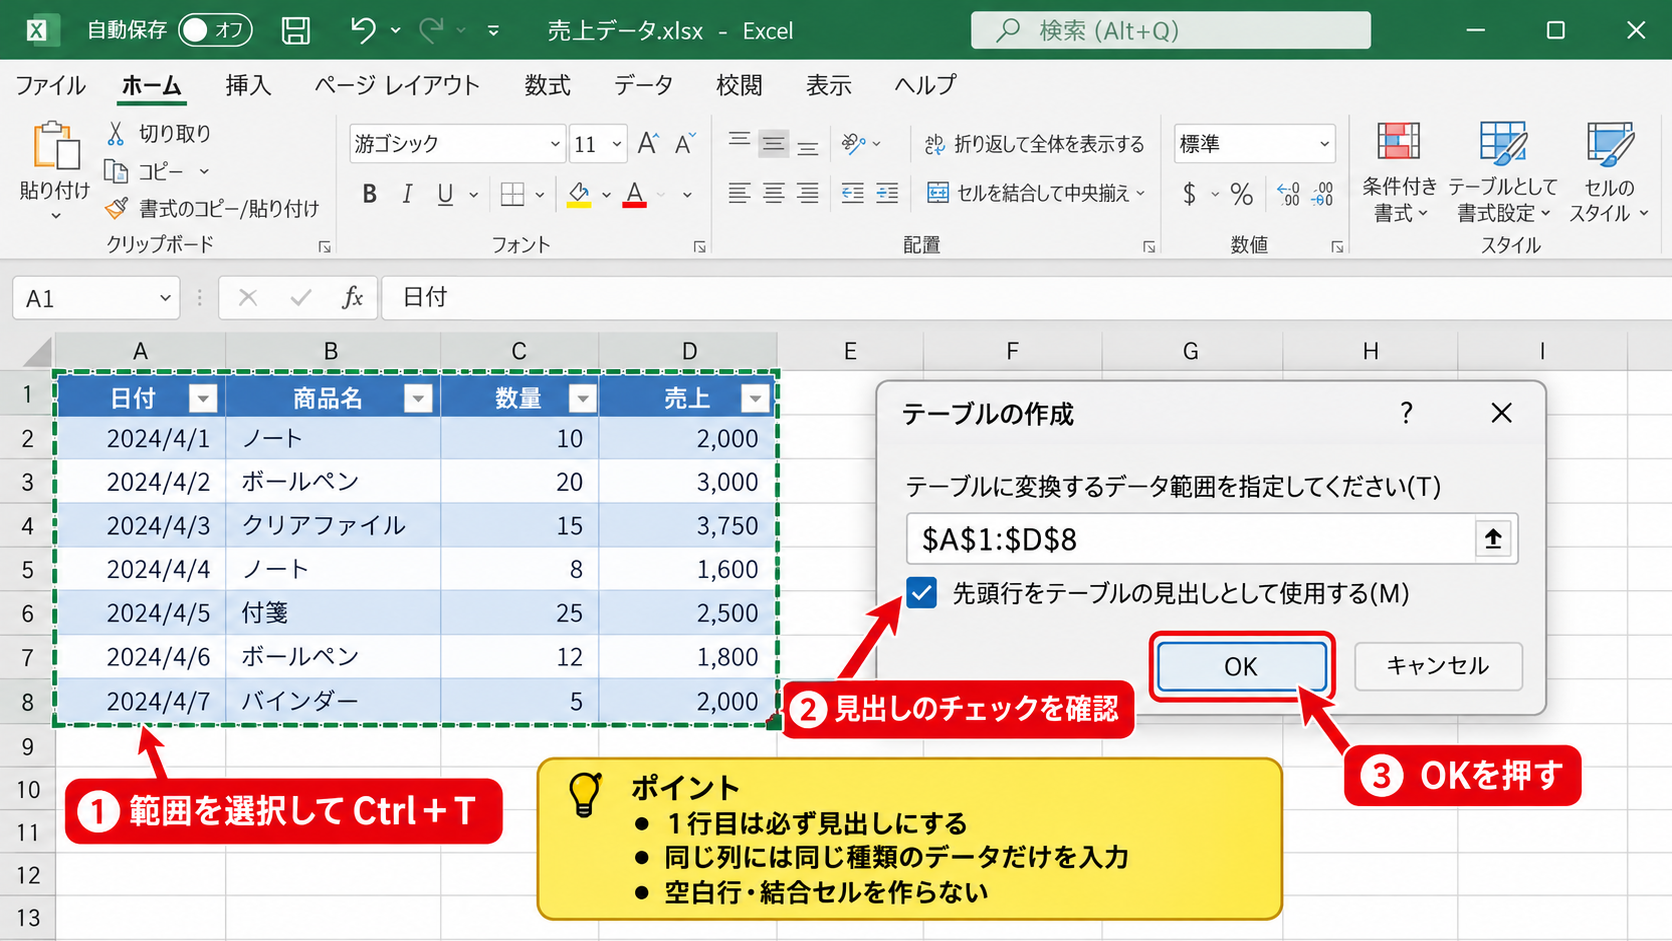The image size is (1672, 941).
Task: Confirm the table dialog with OK
Action: click(1241, 666)
